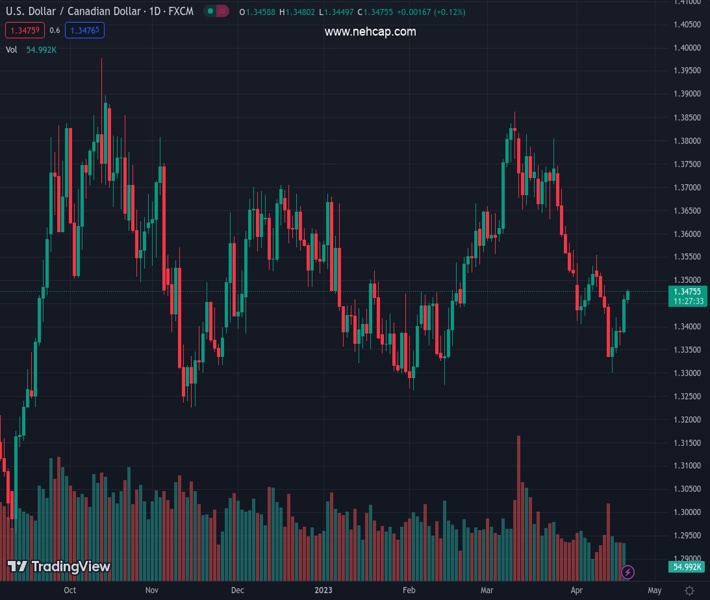This screenshot has height=600, width=710.
Task: Open chart settings gear icon
Action: click(689, 591)
